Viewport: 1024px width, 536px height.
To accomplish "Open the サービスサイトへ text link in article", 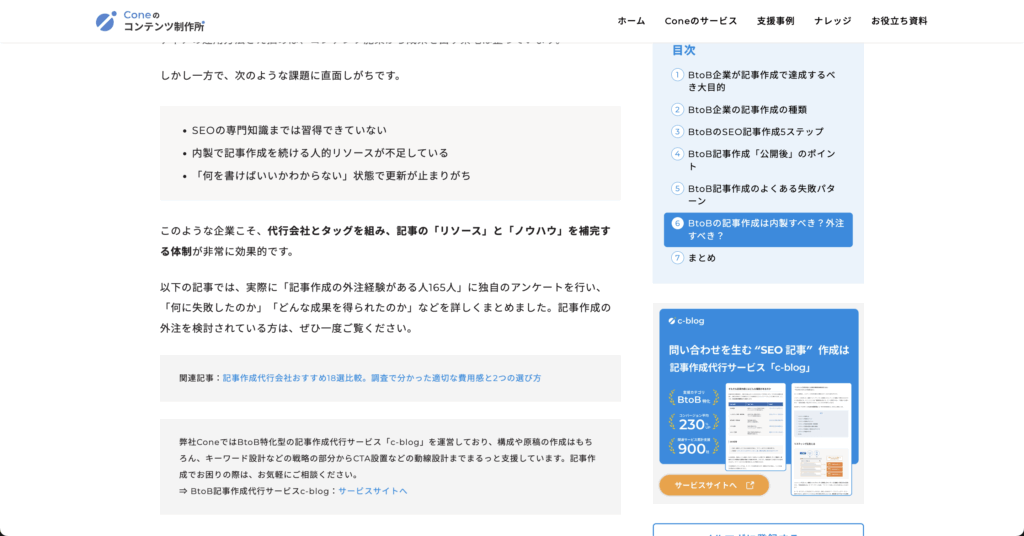I will point(373,491).
